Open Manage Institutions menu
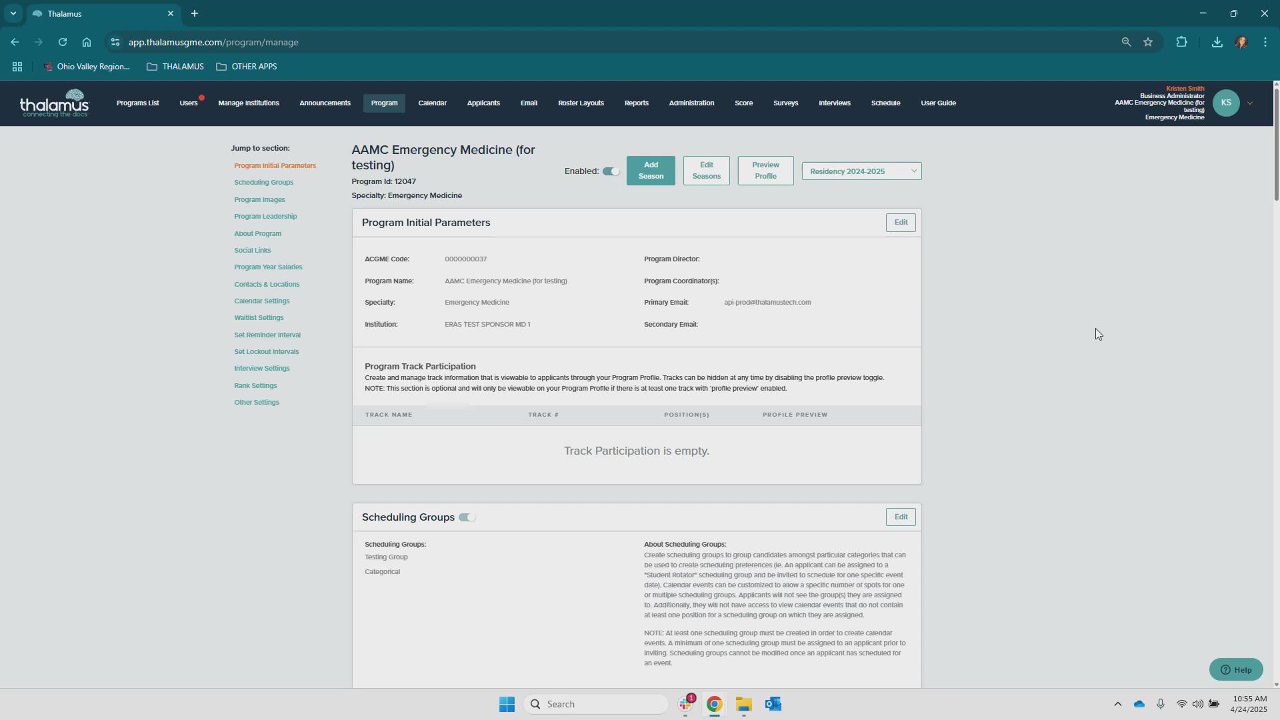The width and height of the screenshot is (1280, 720). 248,103
